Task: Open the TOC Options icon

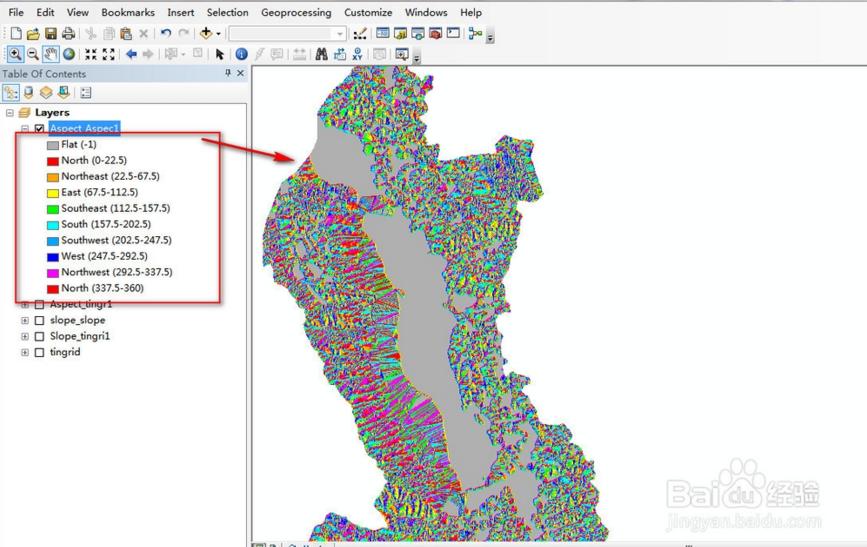Action: click(86, 92)
